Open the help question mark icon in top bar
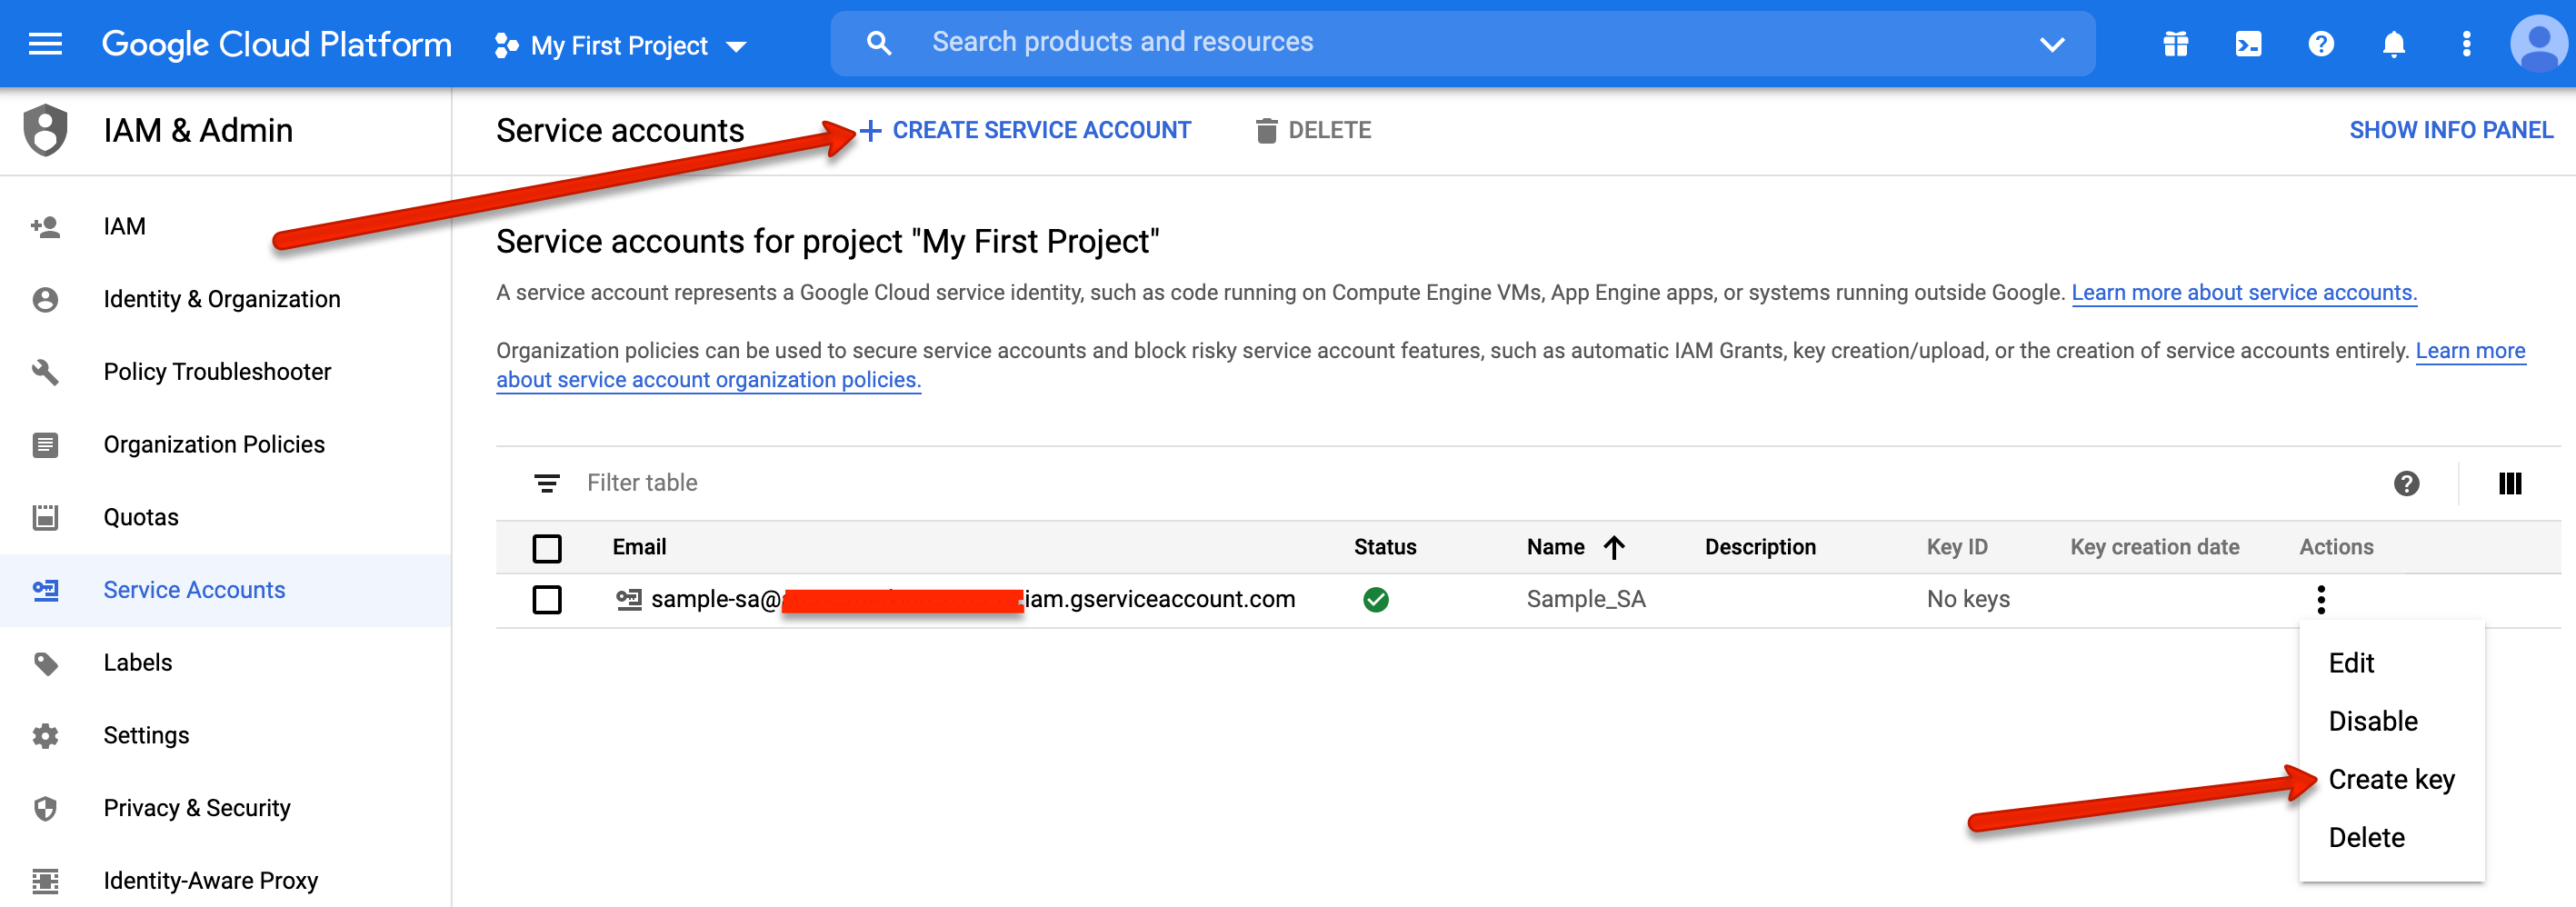This screenshot has width=2576, height=907. click(x=2321, y=44)
